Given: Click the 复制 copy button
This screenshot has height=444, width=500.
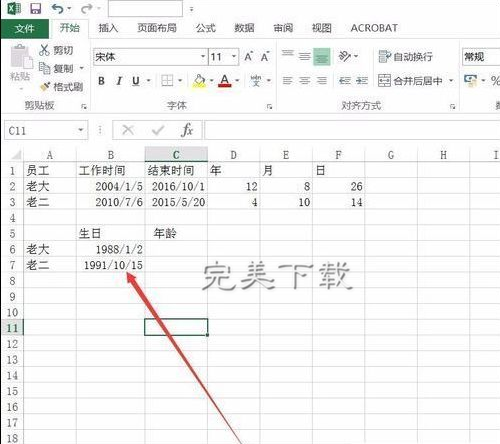Looking at the screenshot, I should [56, 68].
